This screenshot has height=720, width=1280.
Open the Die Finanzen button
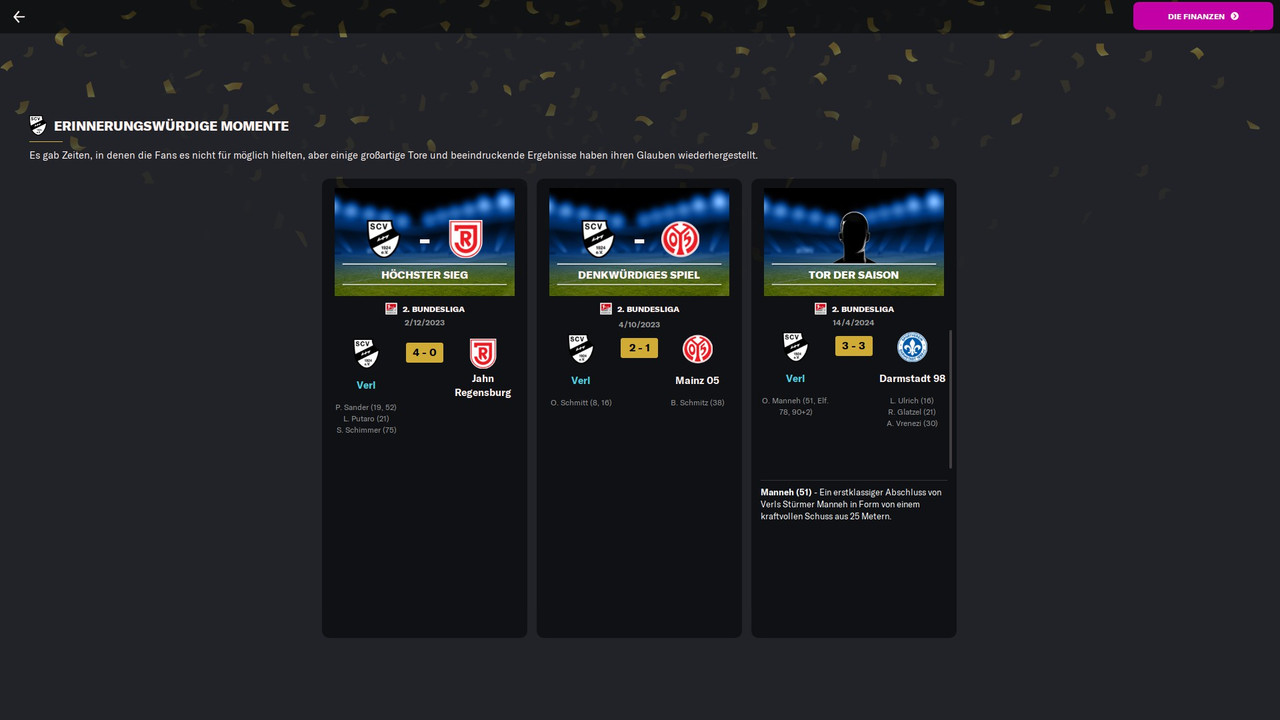[1203, 16]
